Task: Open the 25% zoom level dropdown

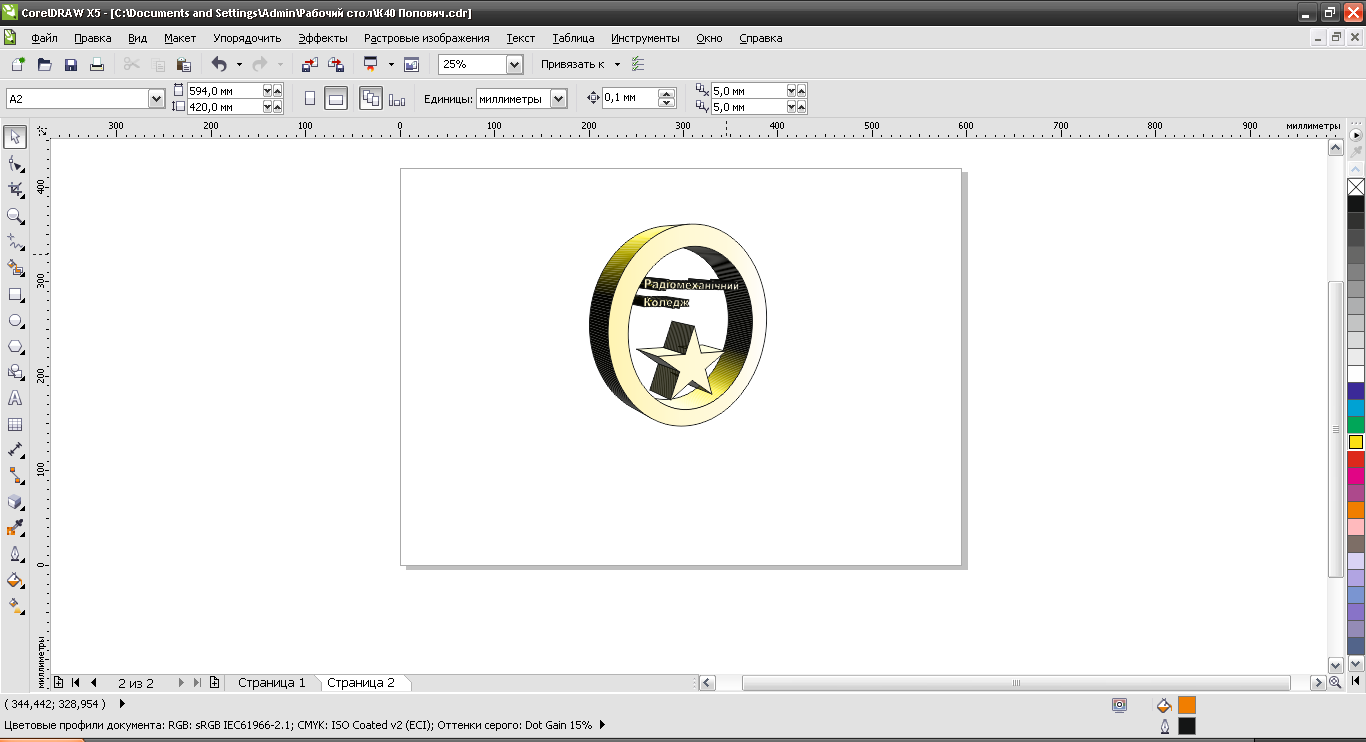Action: [514, 64]
